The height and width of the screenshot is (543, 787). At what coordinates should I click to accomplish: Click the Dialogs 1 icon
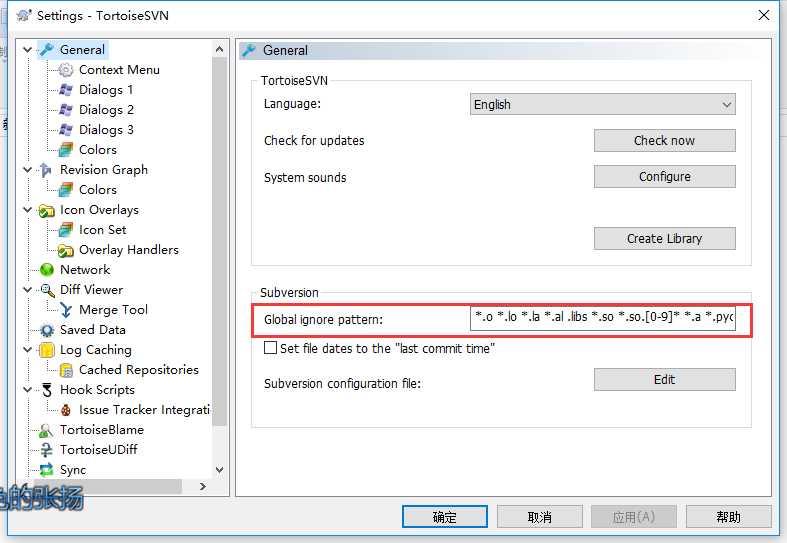click(x=66, y=90)
